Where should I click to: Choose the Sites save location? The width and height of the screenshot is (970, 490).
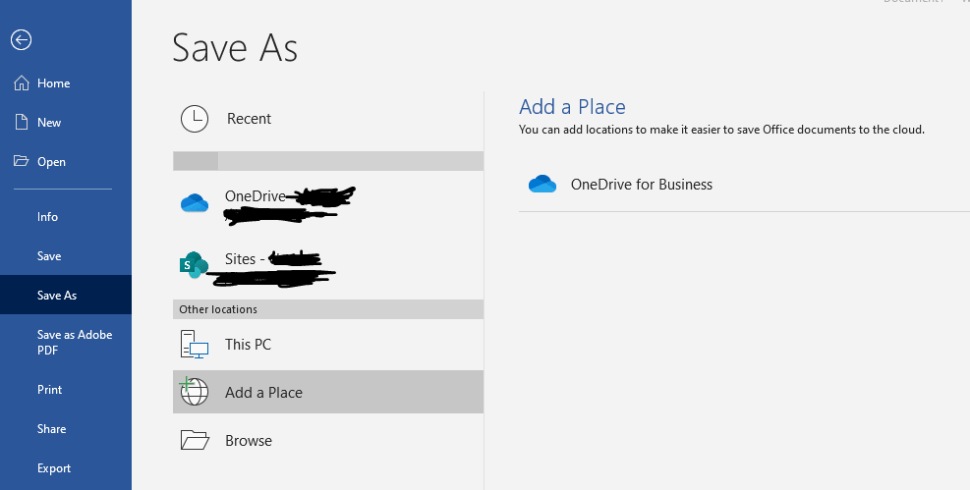point(328,265)
